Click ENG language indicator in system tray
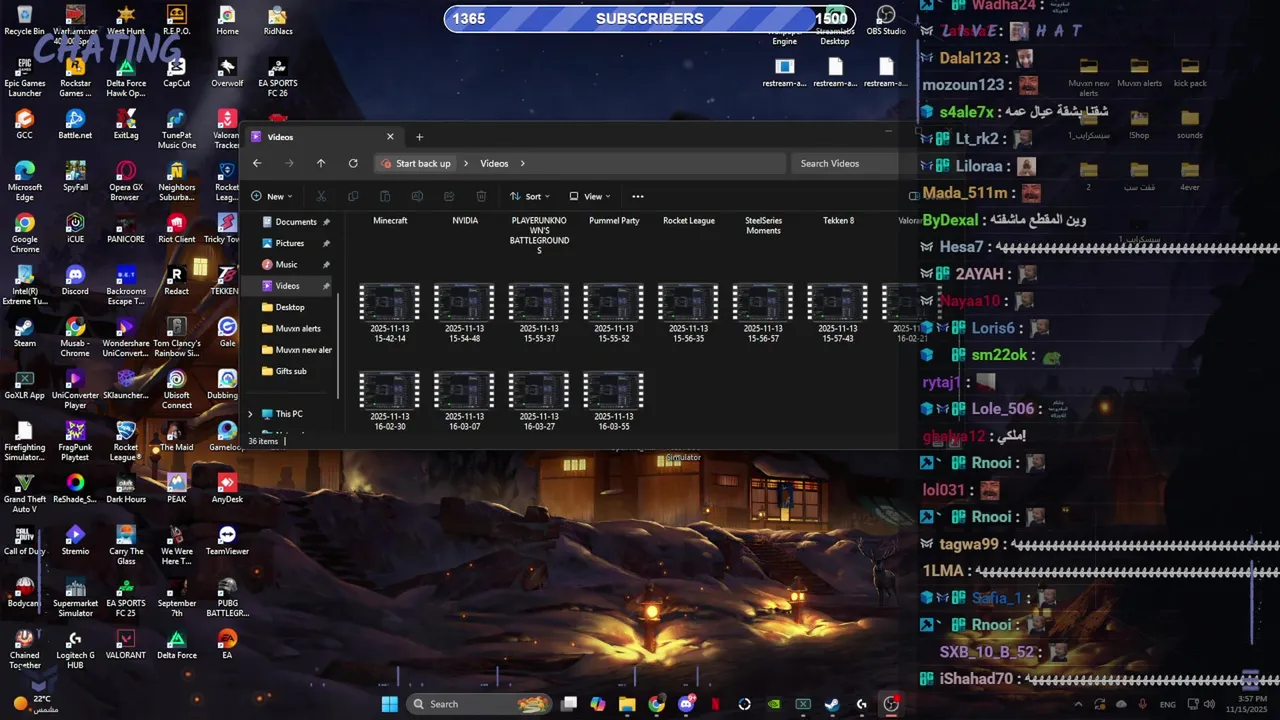 coord(1167,704)
